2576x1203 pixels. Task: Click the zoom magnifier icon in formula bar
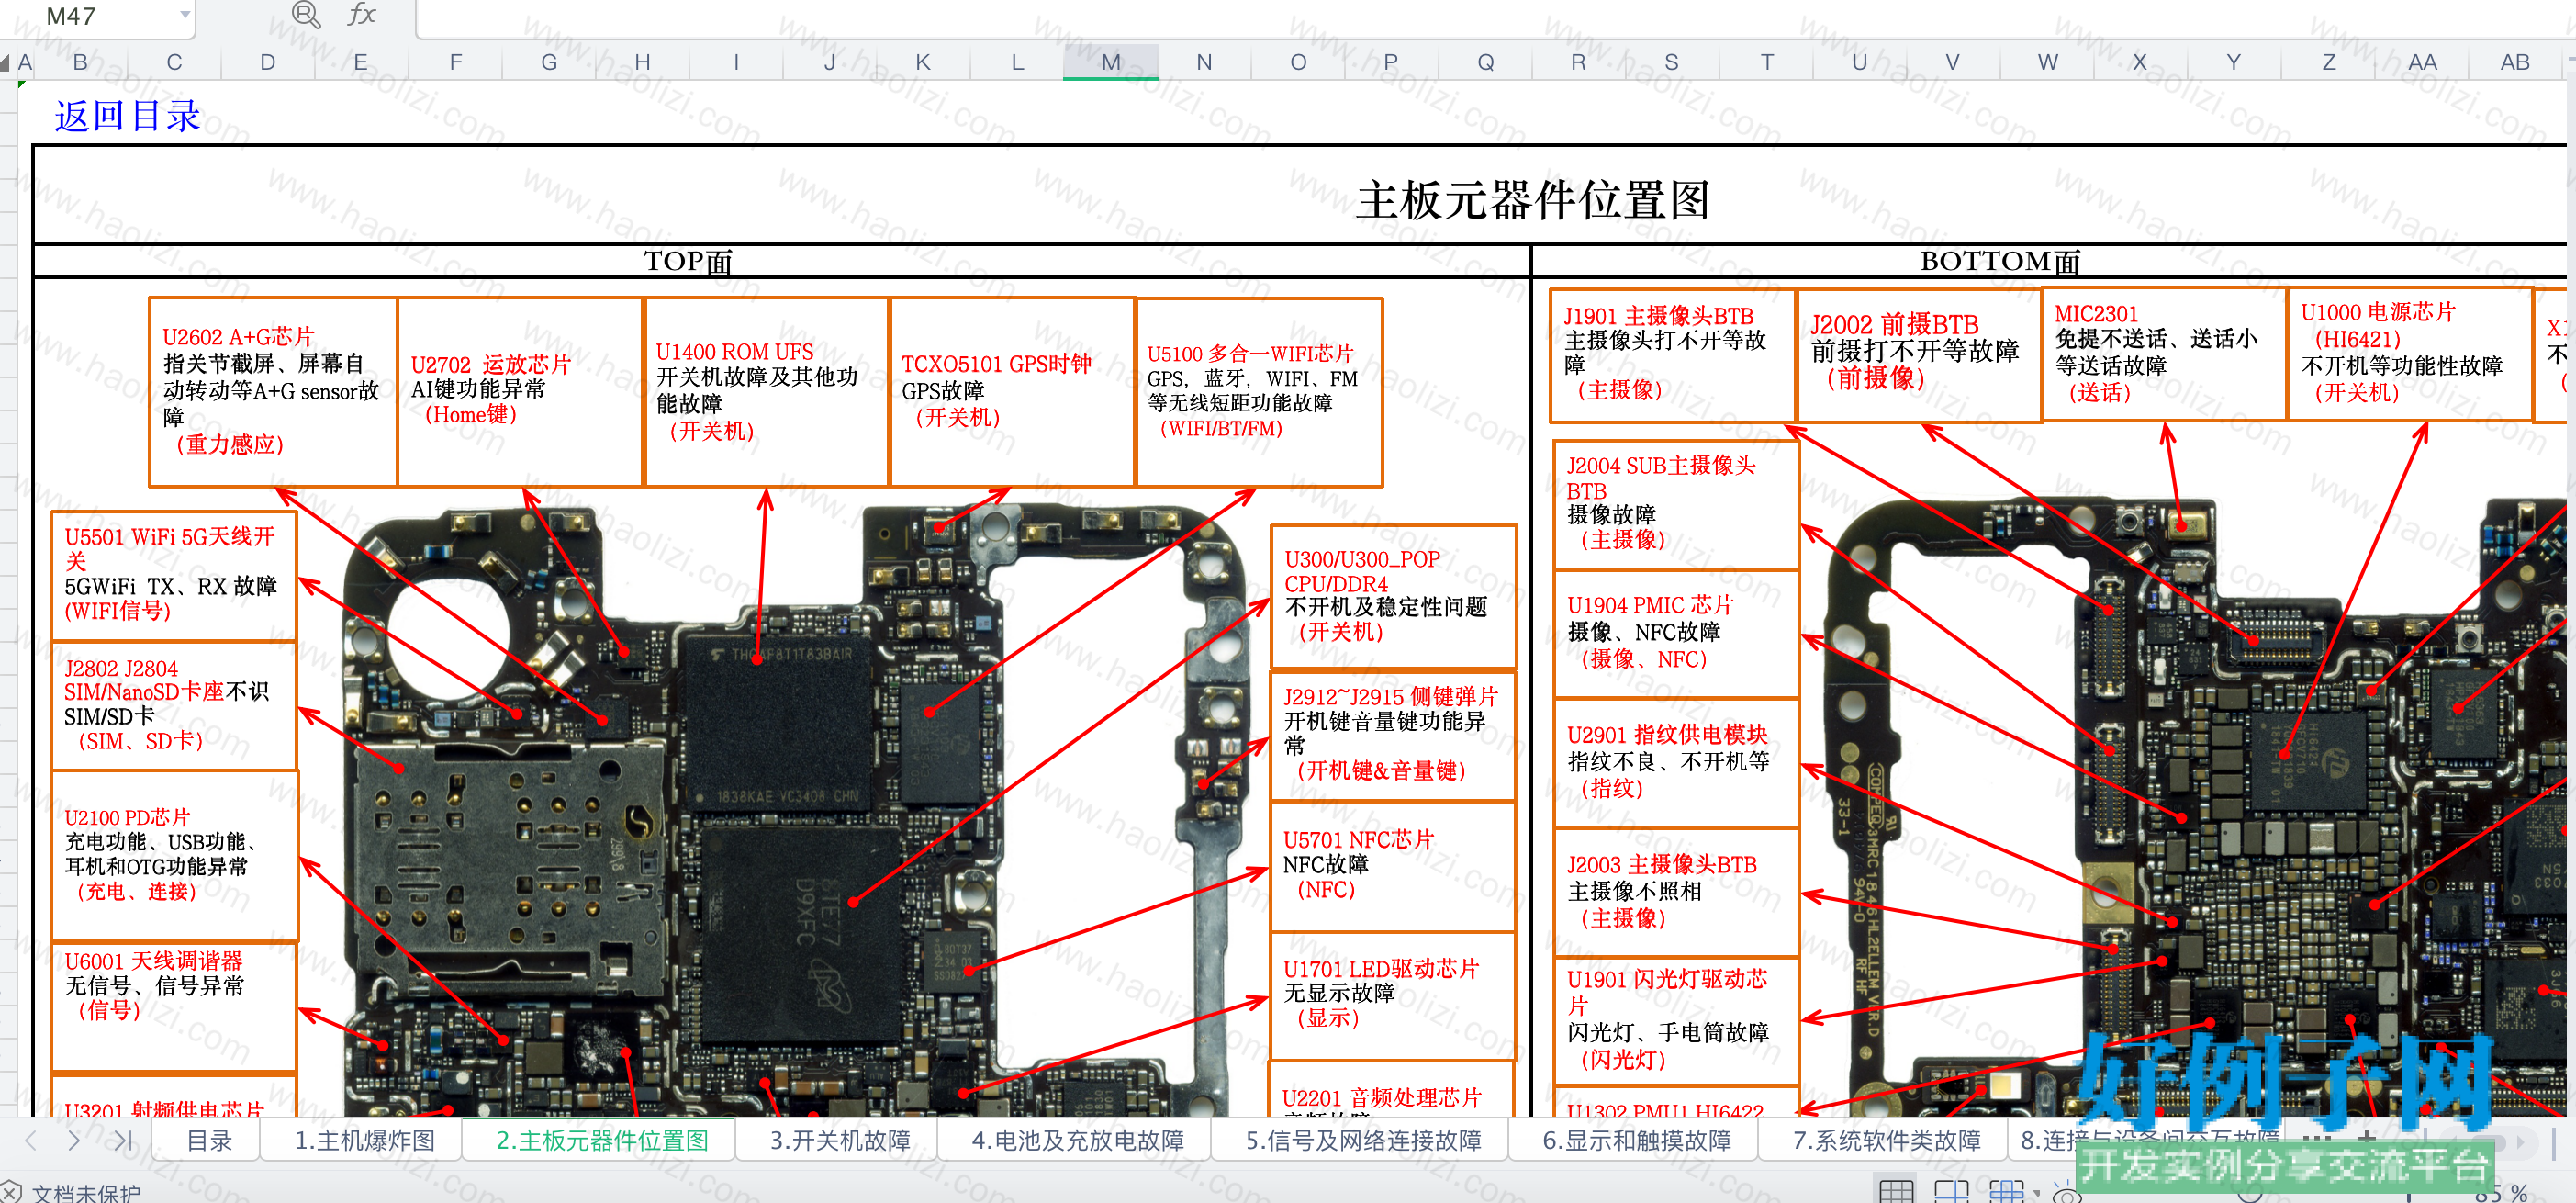tap(305, 14)
